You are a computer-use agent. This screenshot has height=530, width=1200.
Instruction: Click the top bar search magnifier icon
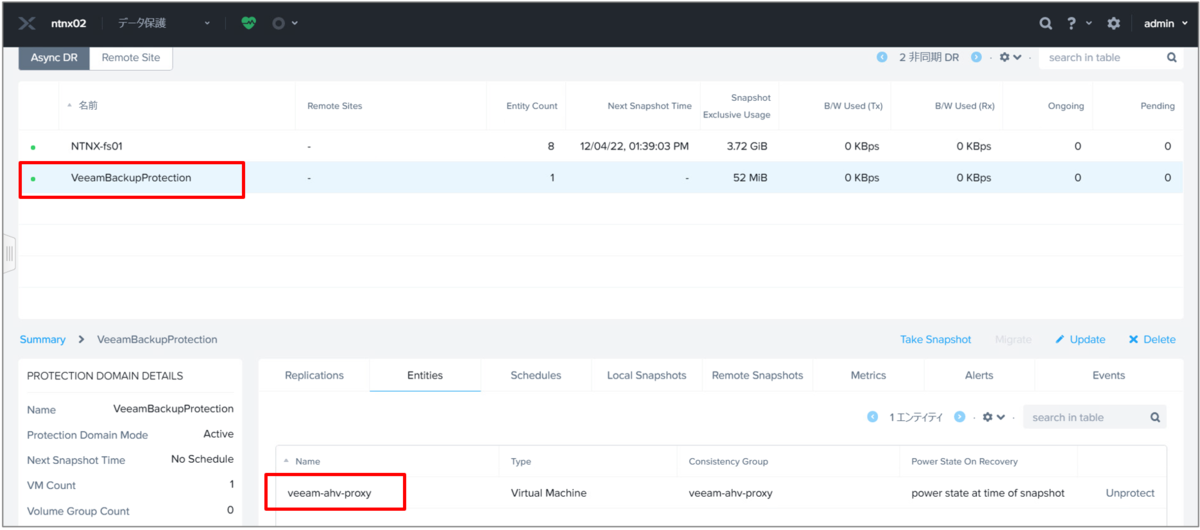click(1045, 23)
